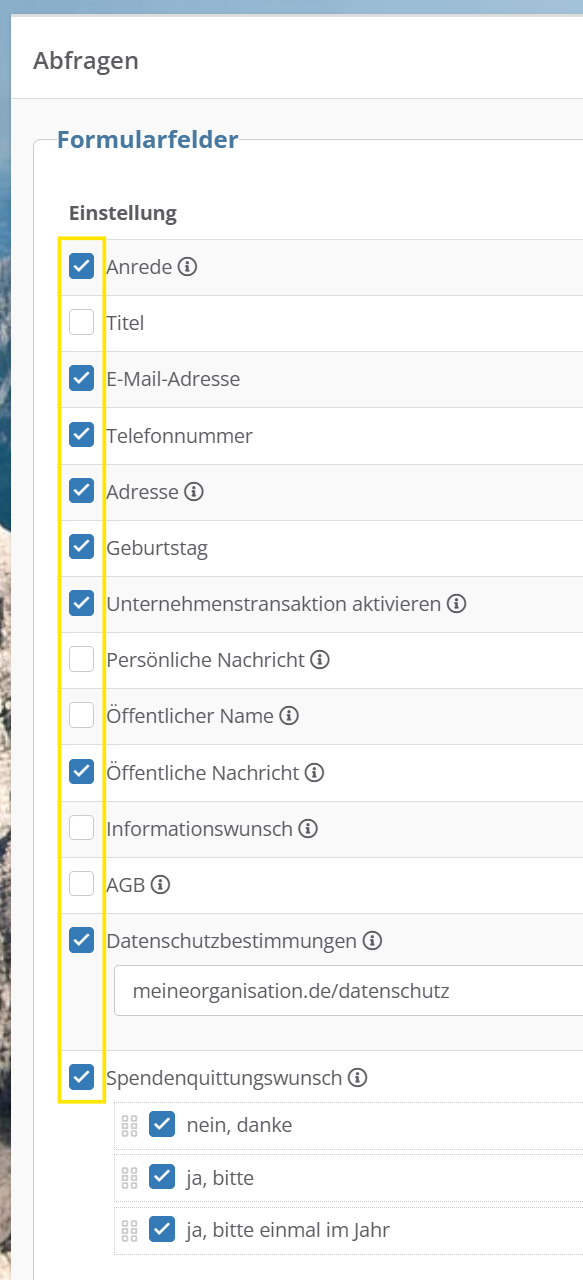Toggle the Spendenquittungswunsch checkbox

pyautogui.click(x=82, y=1078)
